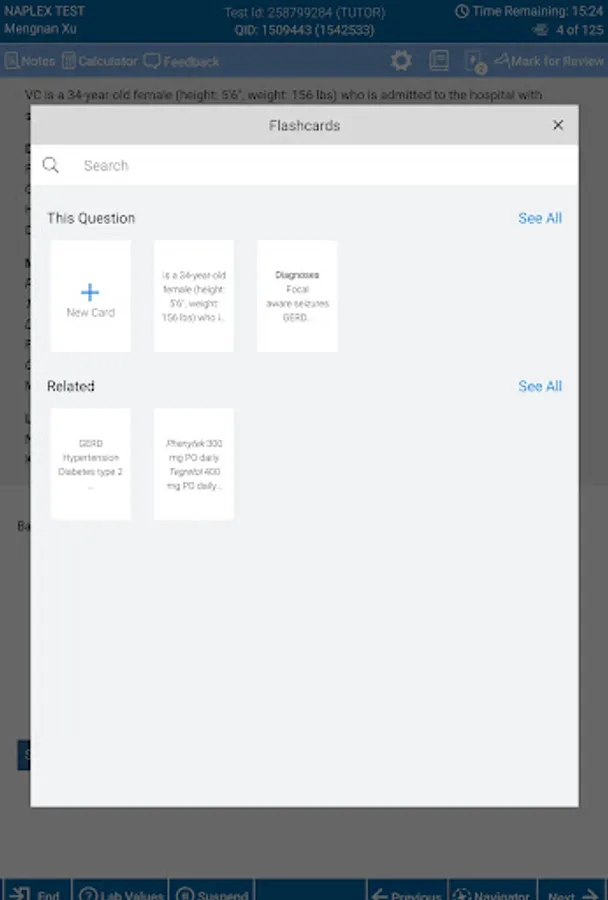Open the Diagnoses Focal aware seizures card

(x=297, y=296)
